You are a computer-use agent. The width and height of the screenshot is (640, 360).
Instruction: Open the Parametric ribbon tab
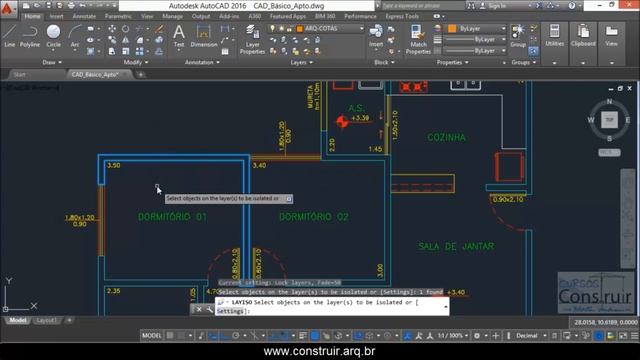(x=118, y=16)
